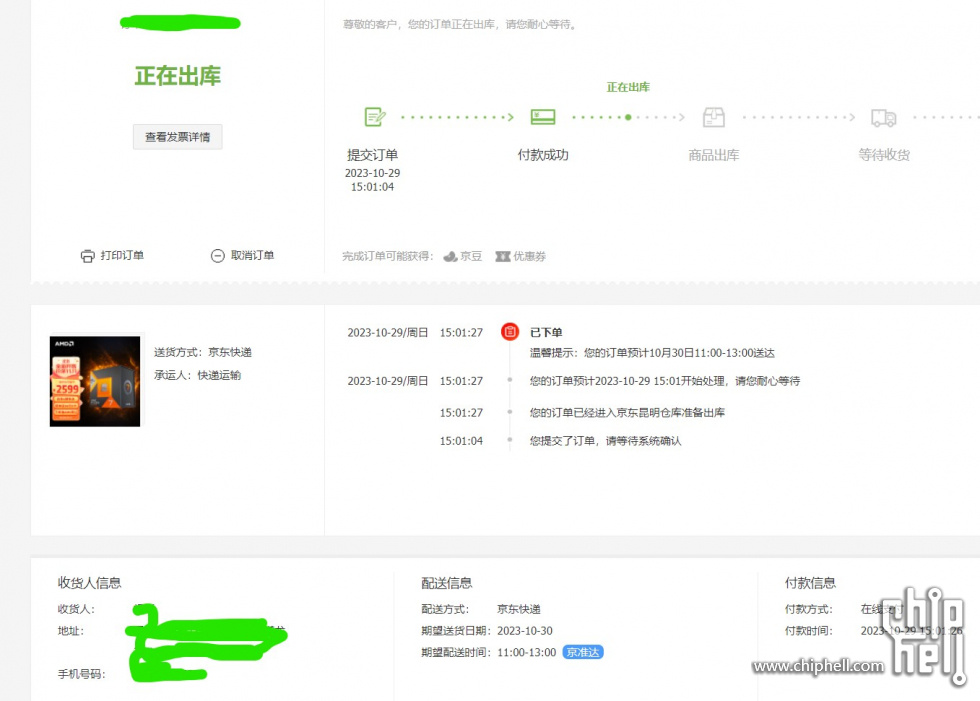Click the 等待收货 step label
980x701 pixels.
coord(884,155)
